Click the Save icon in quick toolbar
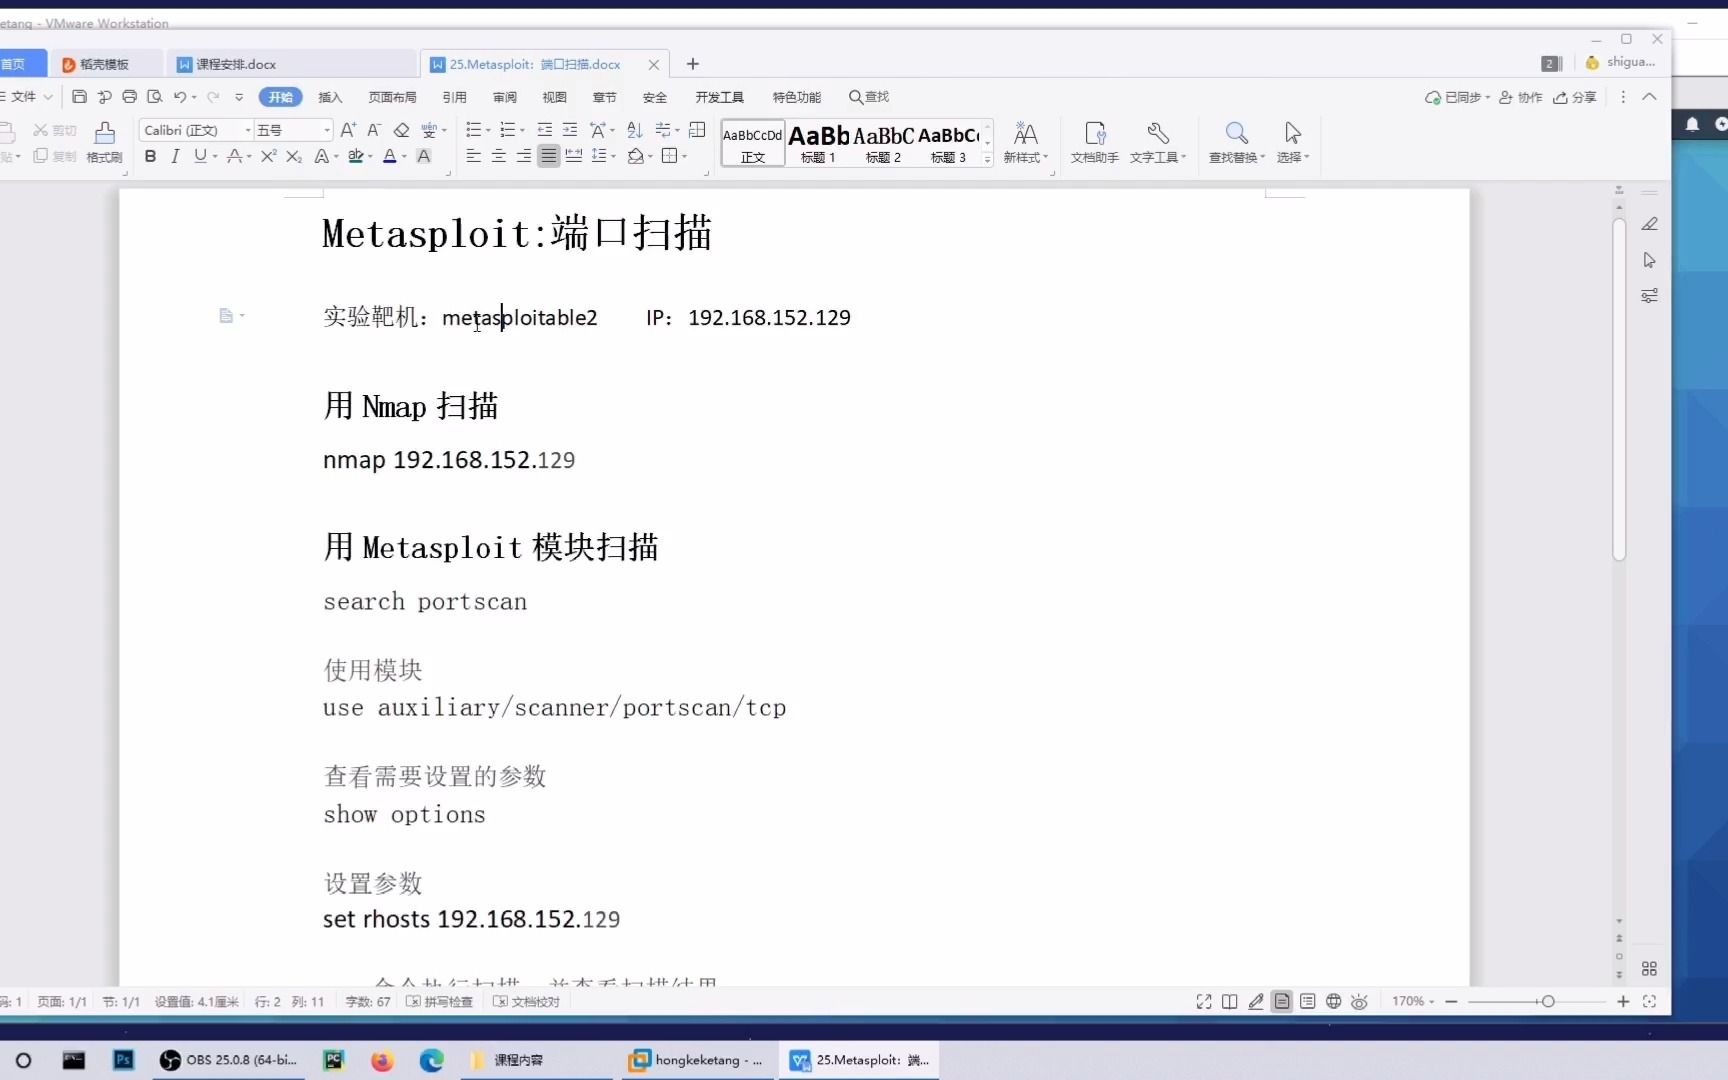1728x1080 pixels. click(79, 97)
